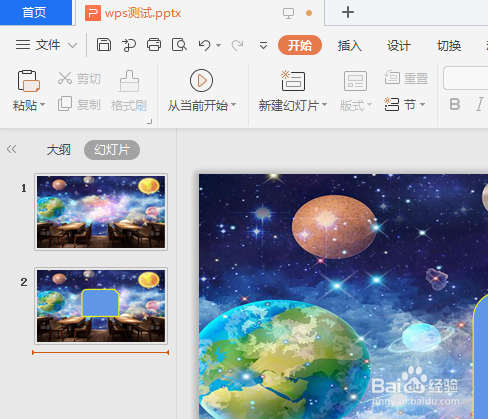This screenshot has height=419, width=488.
Task: Click the Print icon
Action: pos(154,44)
